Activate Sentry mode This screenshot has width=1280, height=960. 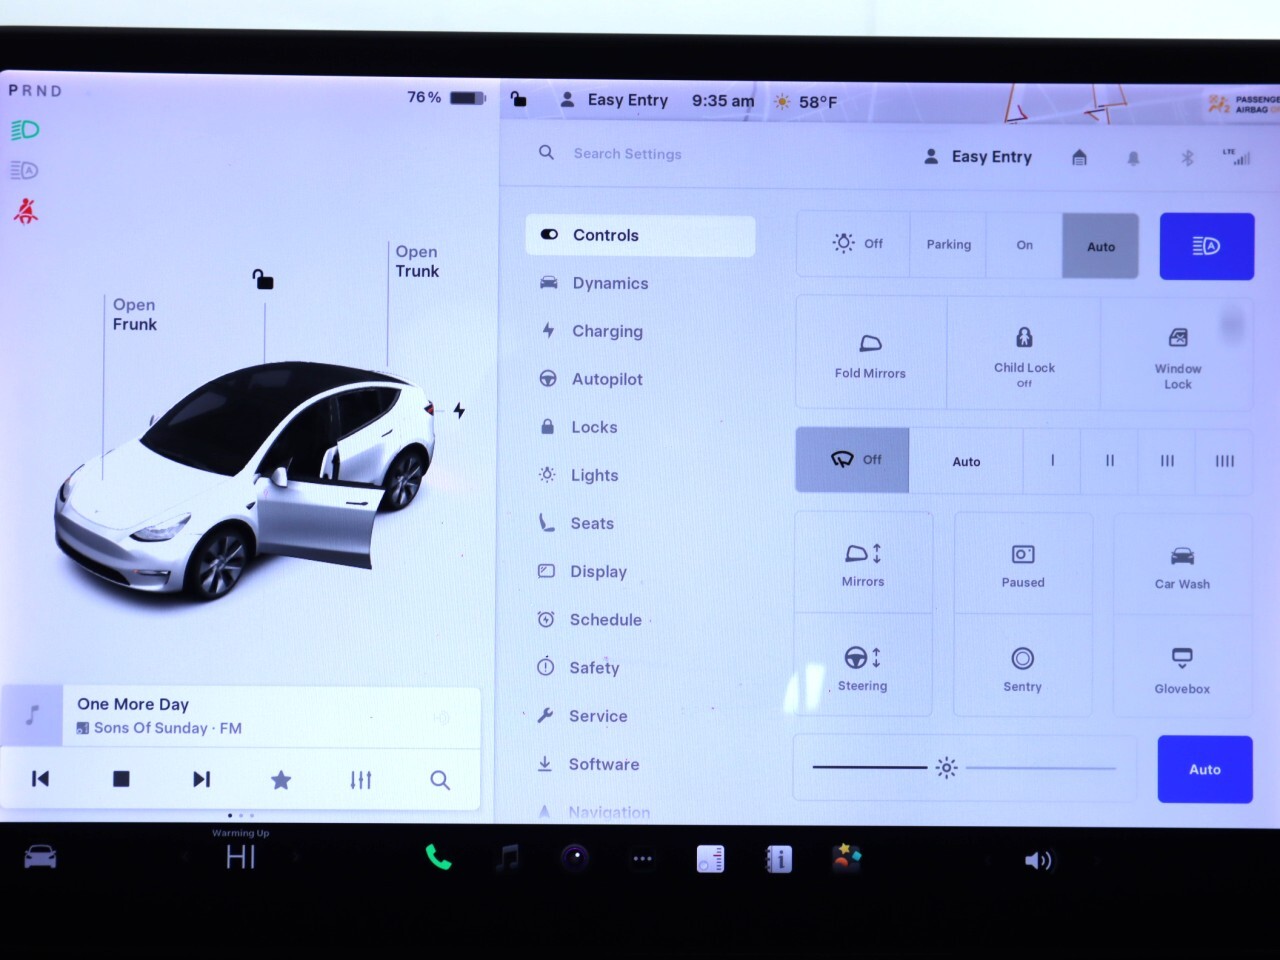coord(1022,668)
